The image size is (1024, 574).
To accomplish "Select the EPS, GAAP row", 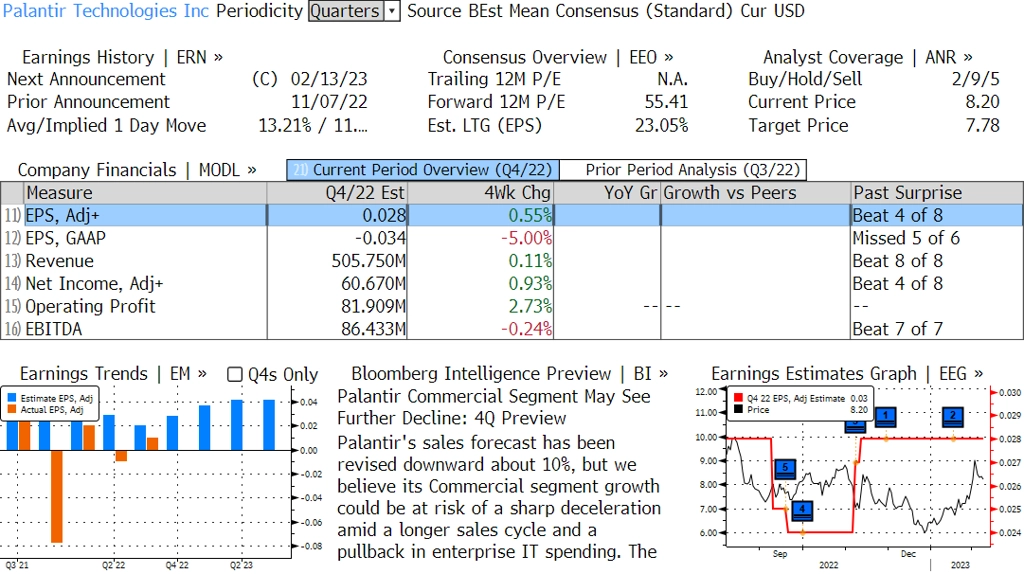I will click(x=512, y=238).
